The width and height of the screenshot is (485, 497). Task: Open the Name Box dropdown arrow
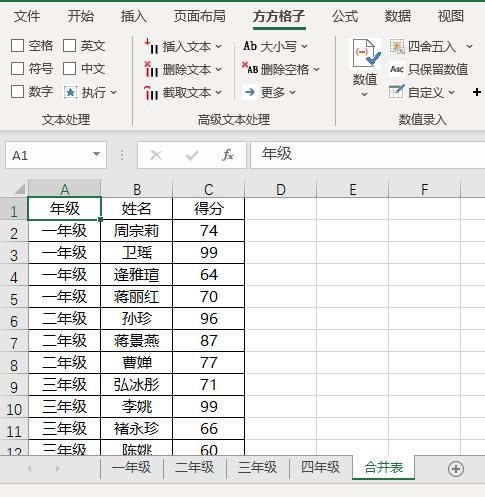[96, 154]
